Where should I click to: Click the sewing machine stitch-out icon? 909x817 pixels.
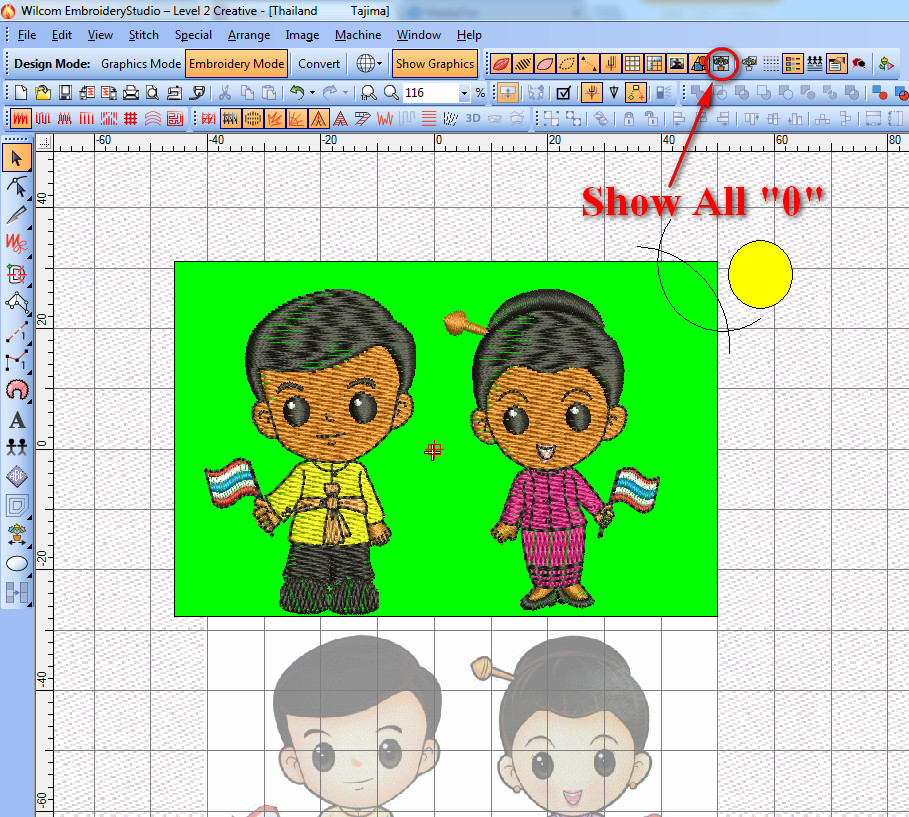[x=174, y=93]
